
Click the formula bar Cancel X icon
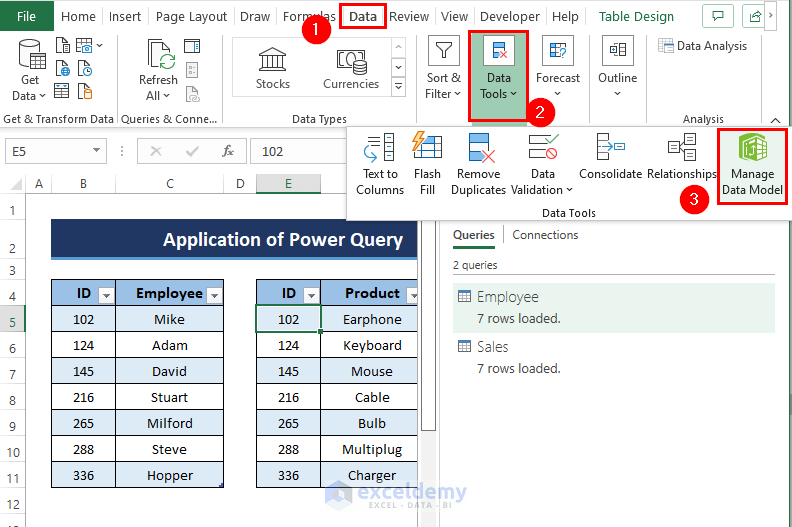coord(156,151)
